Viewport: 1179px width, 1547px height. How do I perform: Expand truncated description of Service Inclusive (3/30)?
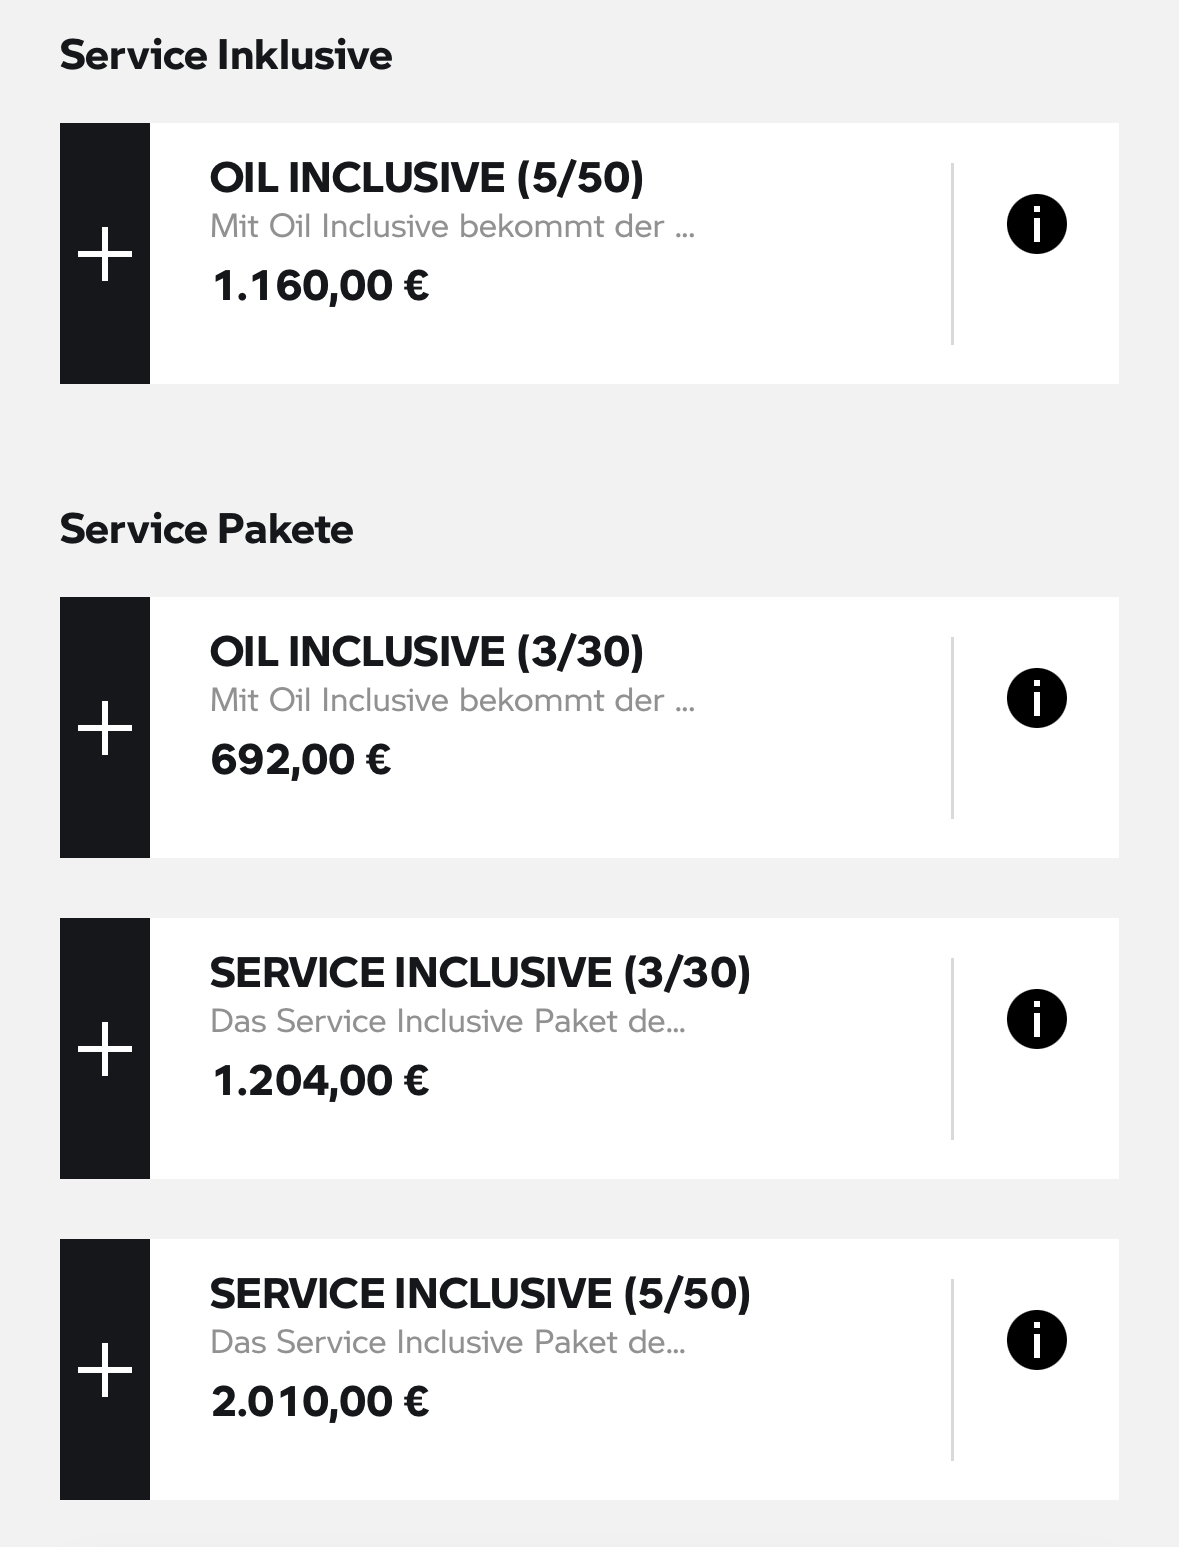point(448,1022)
